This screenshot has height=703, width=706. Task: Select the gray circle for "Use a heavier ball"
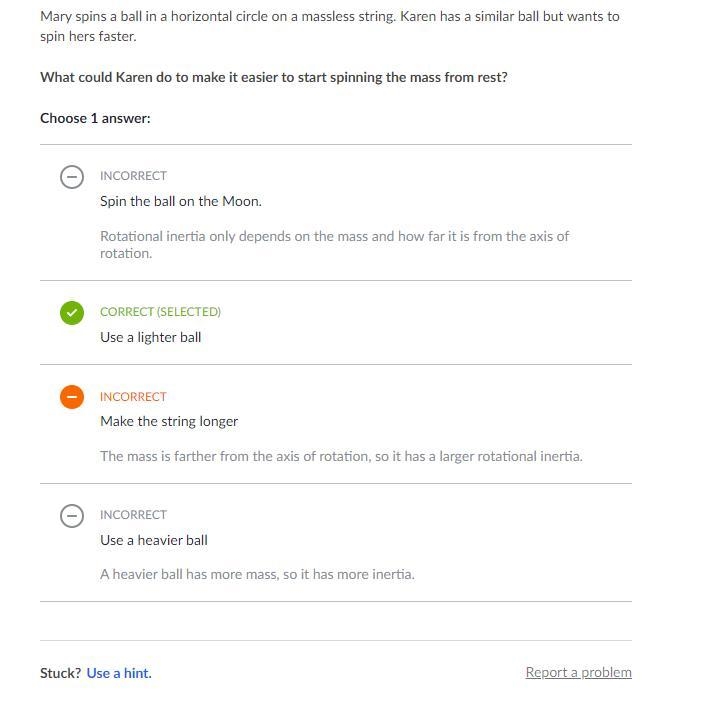coord(72,516)
